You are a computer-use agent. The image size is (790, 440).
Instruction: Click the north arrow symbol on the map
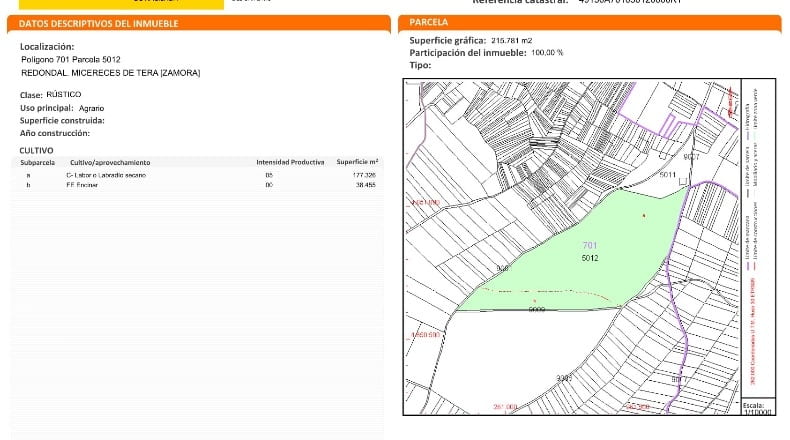pos(730,102)
